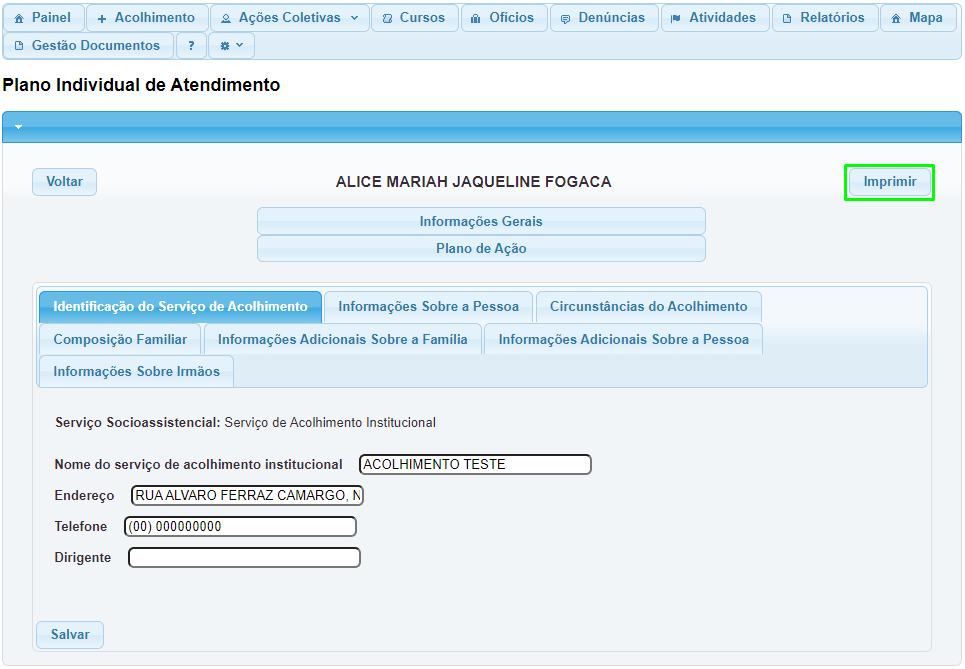Open the Denúncias menu item
The image size is (965, 669).
pyautogui.click(x=604, y=18)
